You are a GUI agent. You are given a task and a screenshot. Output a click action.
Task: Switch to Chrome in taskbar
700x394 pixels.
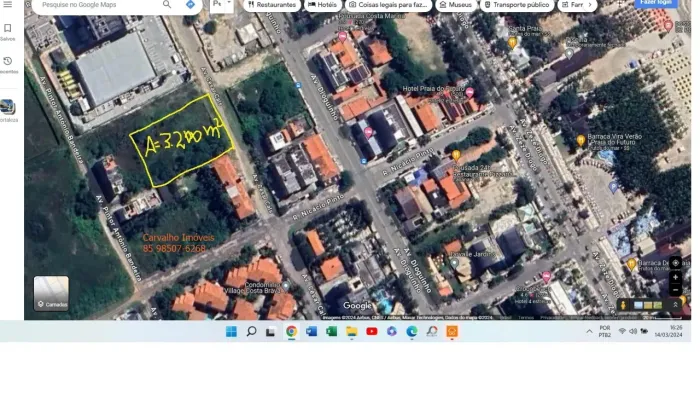[292, 332]
